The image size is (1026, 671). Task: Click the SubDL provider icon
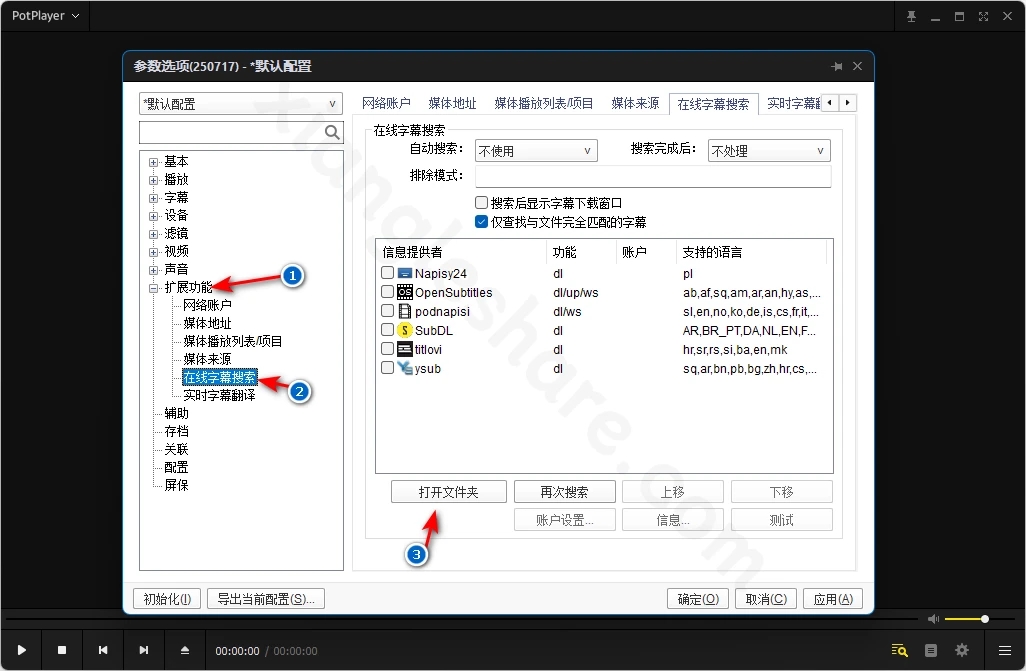click(x=404, y=330)
